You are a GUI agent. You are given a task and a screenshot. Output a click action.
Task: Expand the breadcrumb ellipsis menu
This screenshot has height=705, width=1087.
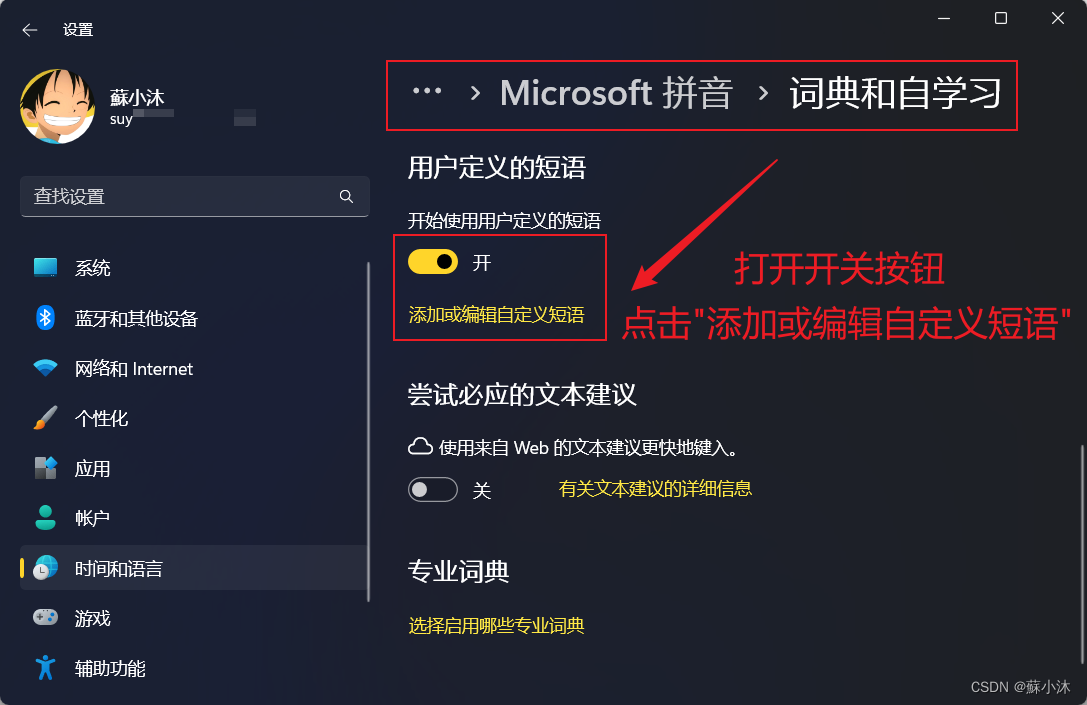(427, 91)
